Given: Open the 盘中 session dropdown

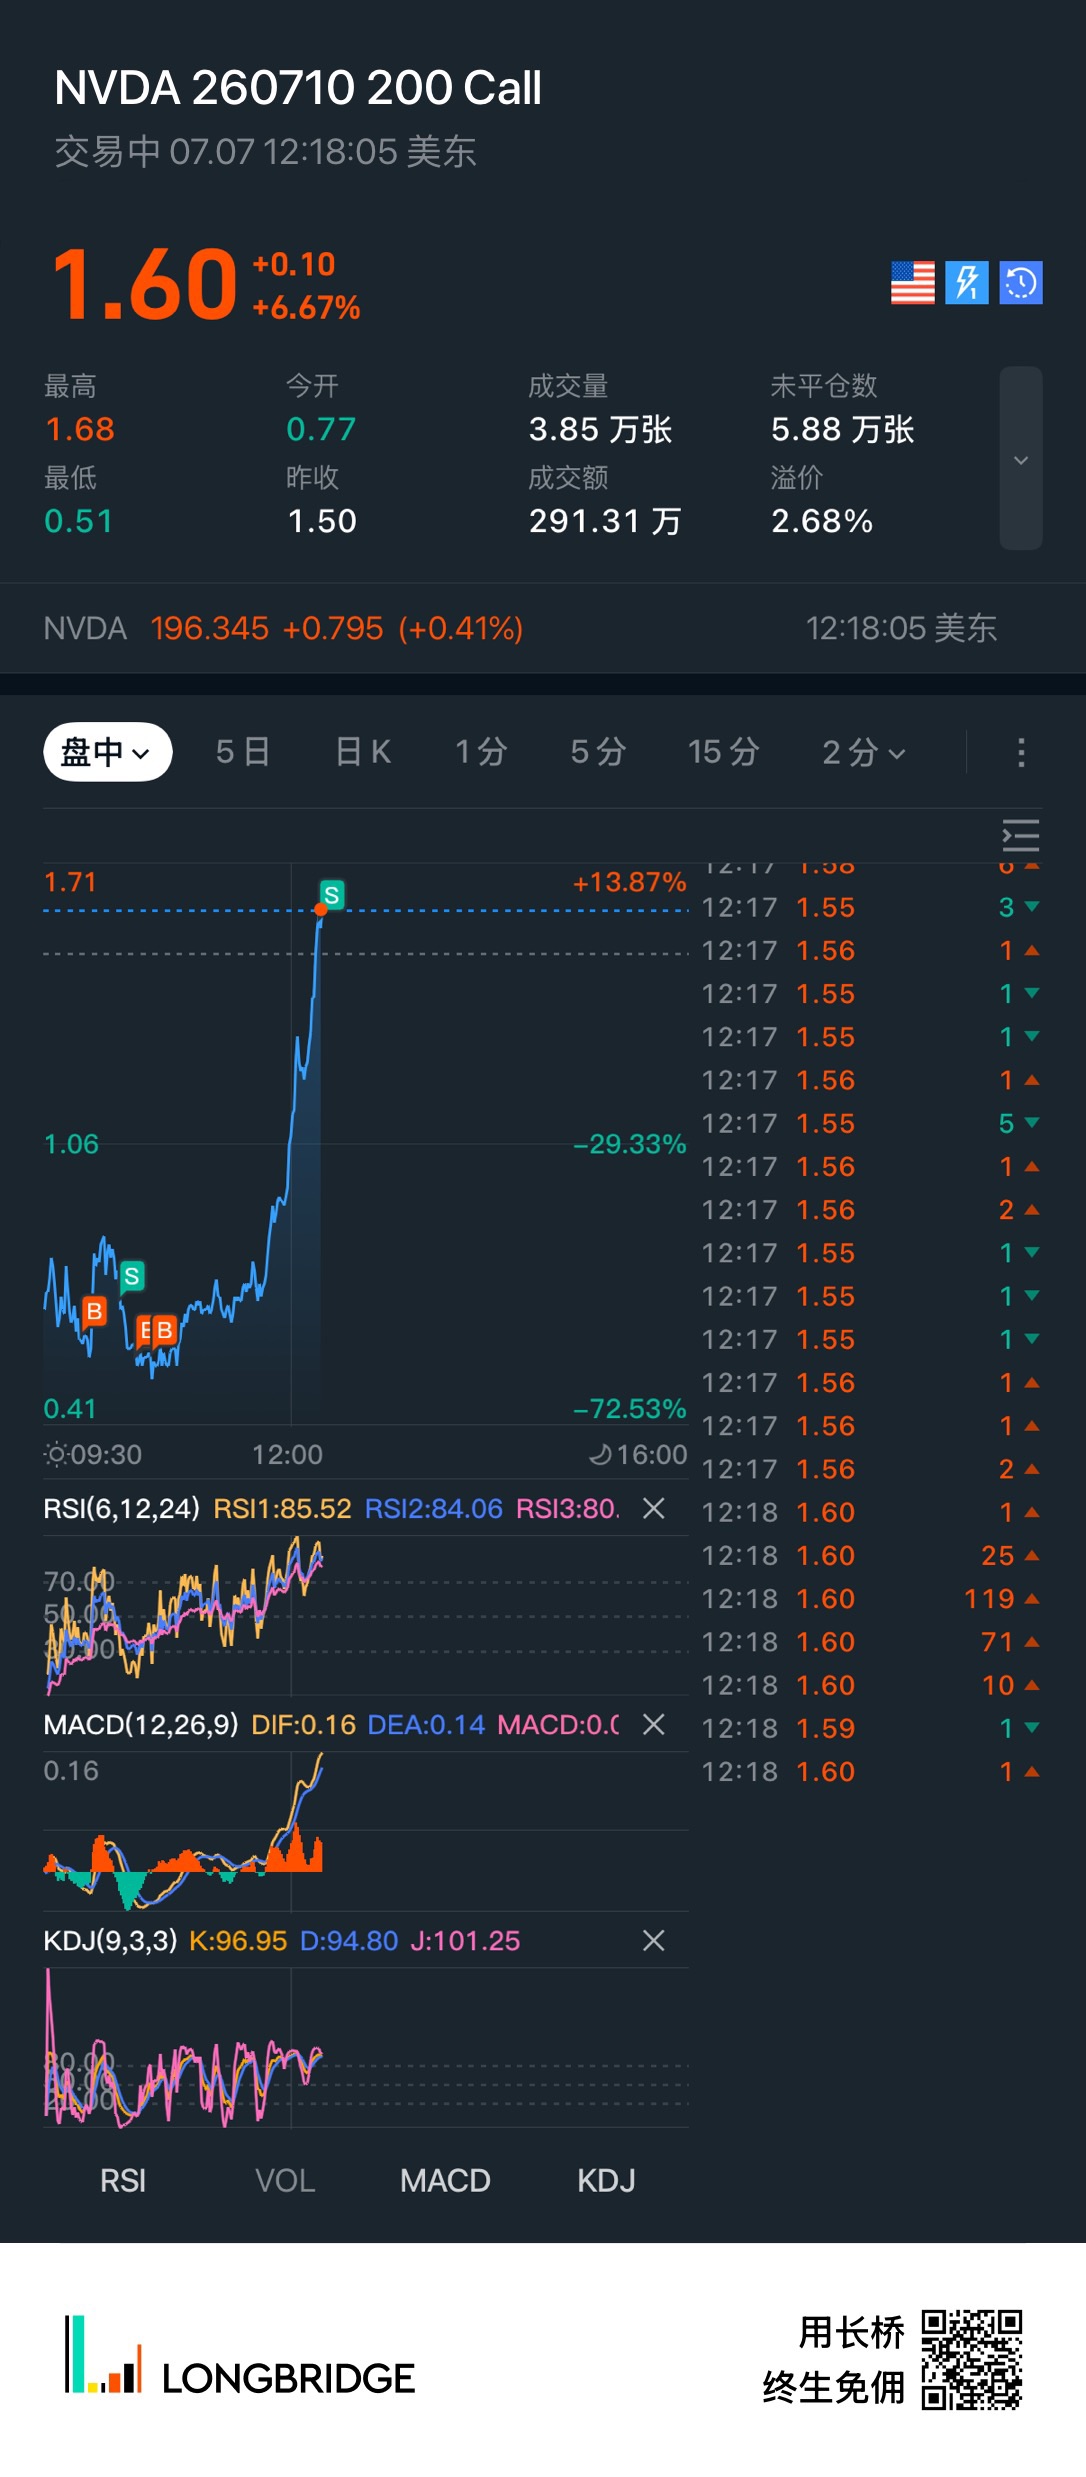Looking at the screenshot, I should [x=107, y=752].
